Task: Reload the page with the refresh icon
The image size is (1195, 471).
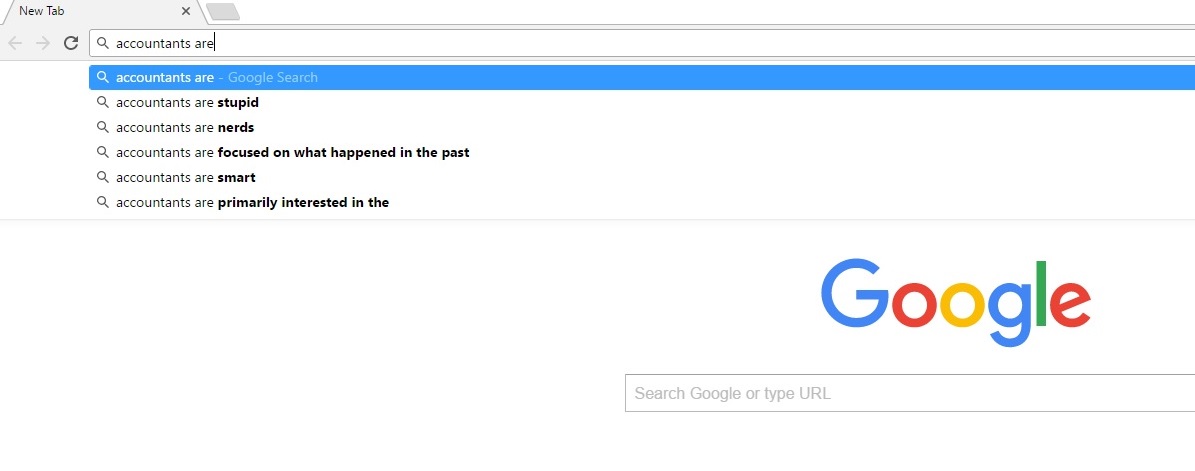Action: 71,43
